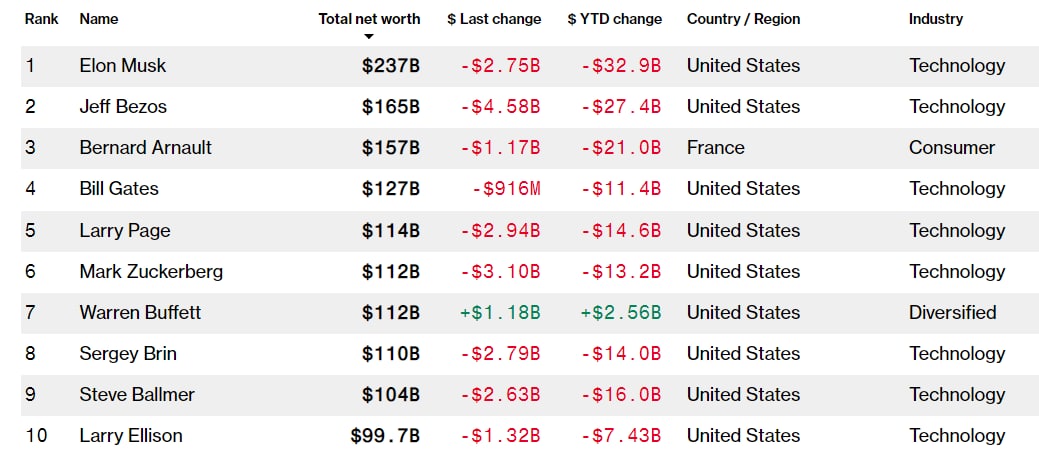Click the Larry Page name

click(125, 231)
